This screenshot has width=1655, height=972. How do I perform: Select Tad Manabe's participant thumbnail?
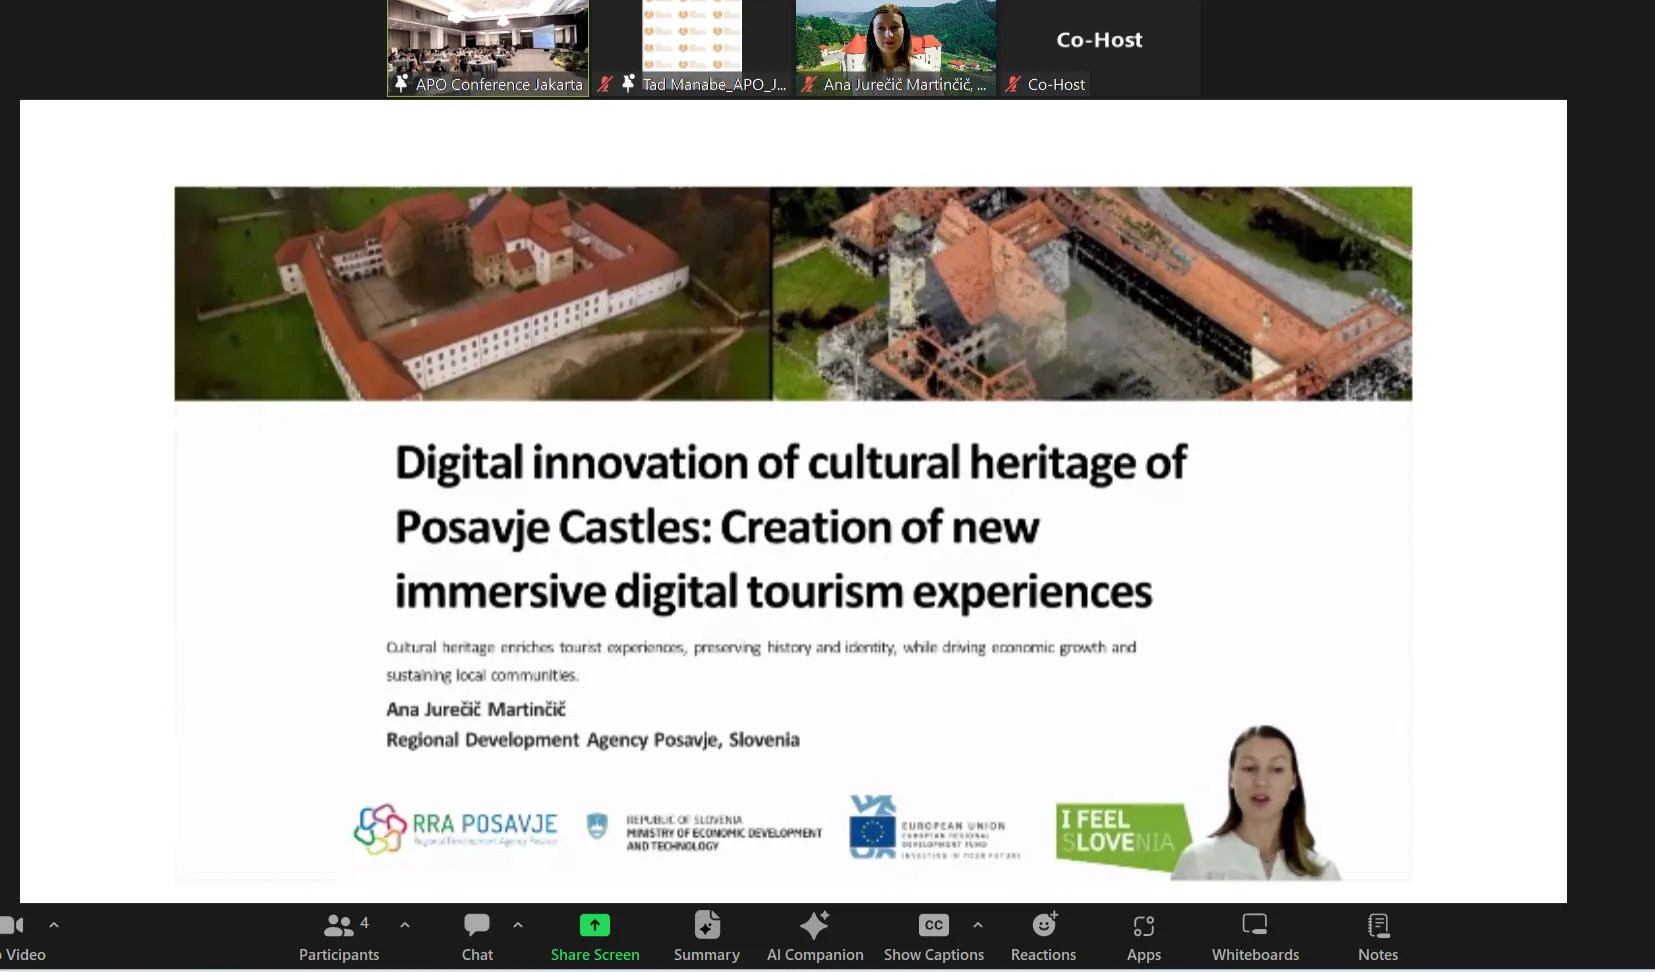click(x=692, y=47)
